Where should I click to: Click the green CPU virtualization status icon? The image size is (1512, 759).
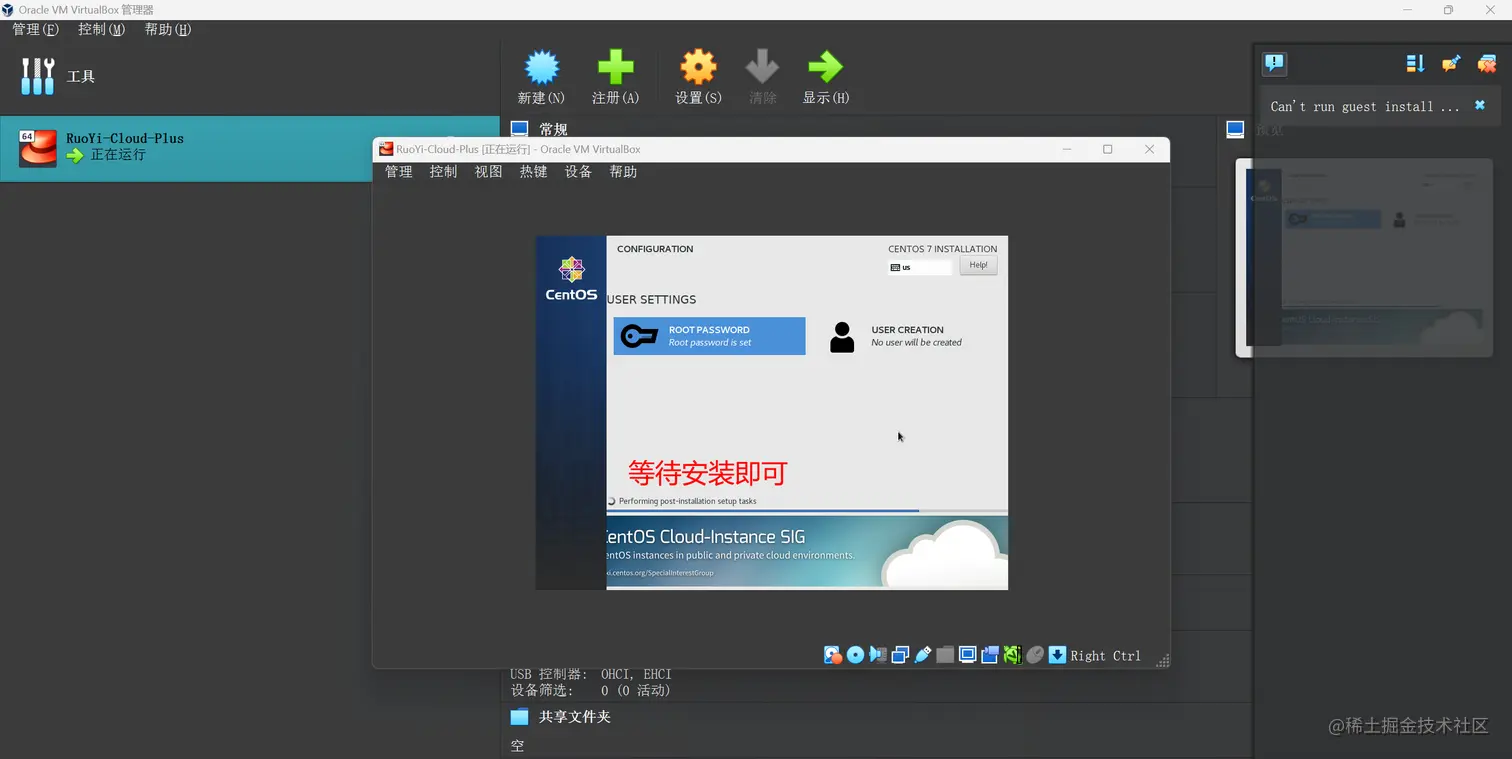[x=1012, y=655]
